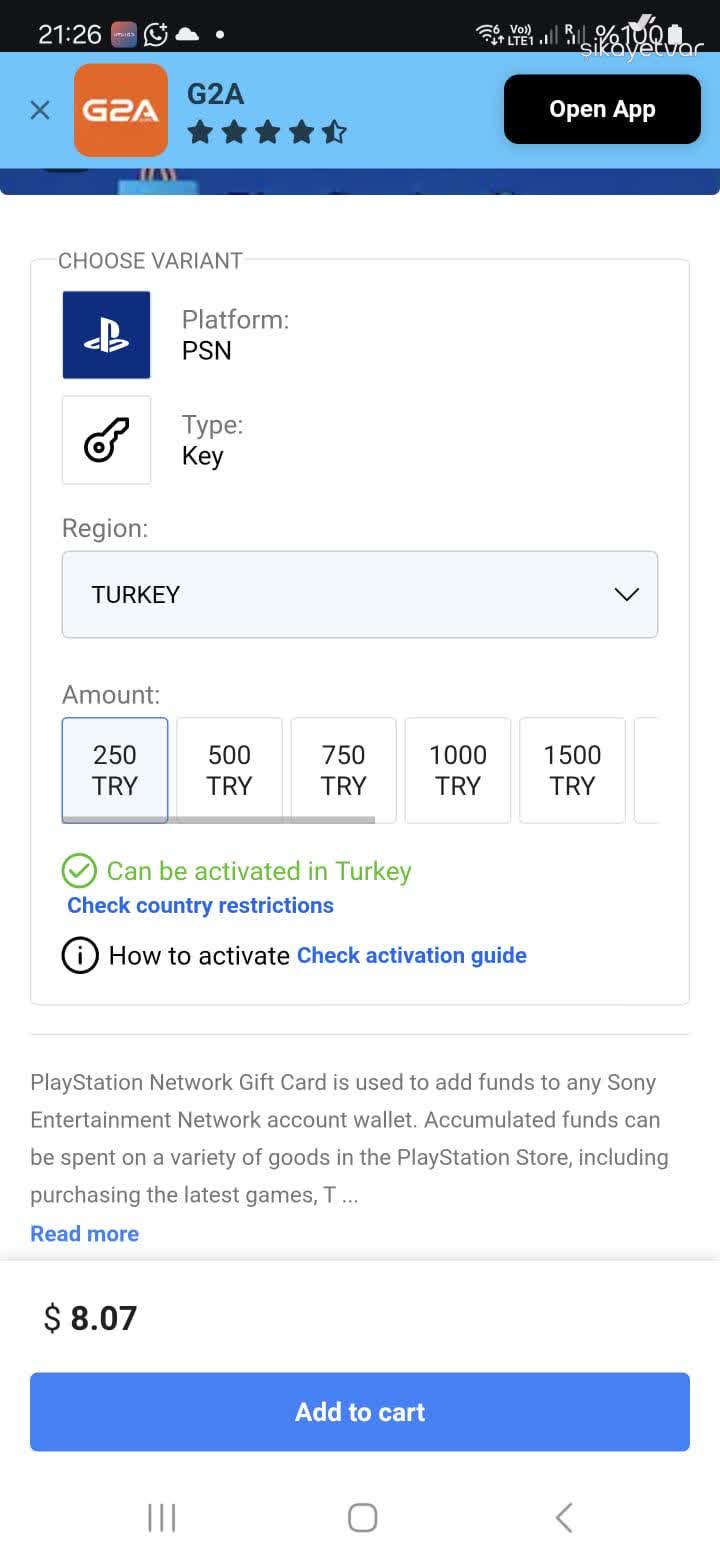Open the Check activation guide link
The image size is (720, 1560).
click(411, 955)
